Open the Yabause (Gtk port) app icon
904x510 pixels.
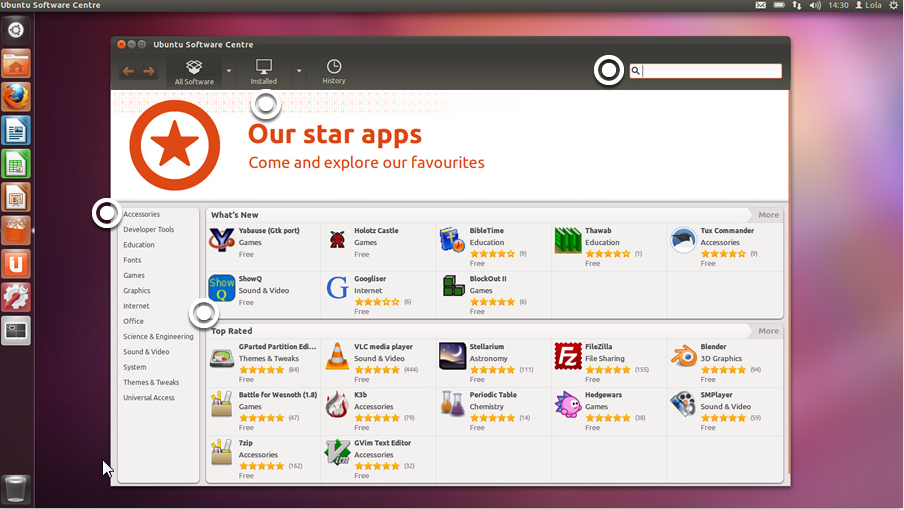[222, 240]
